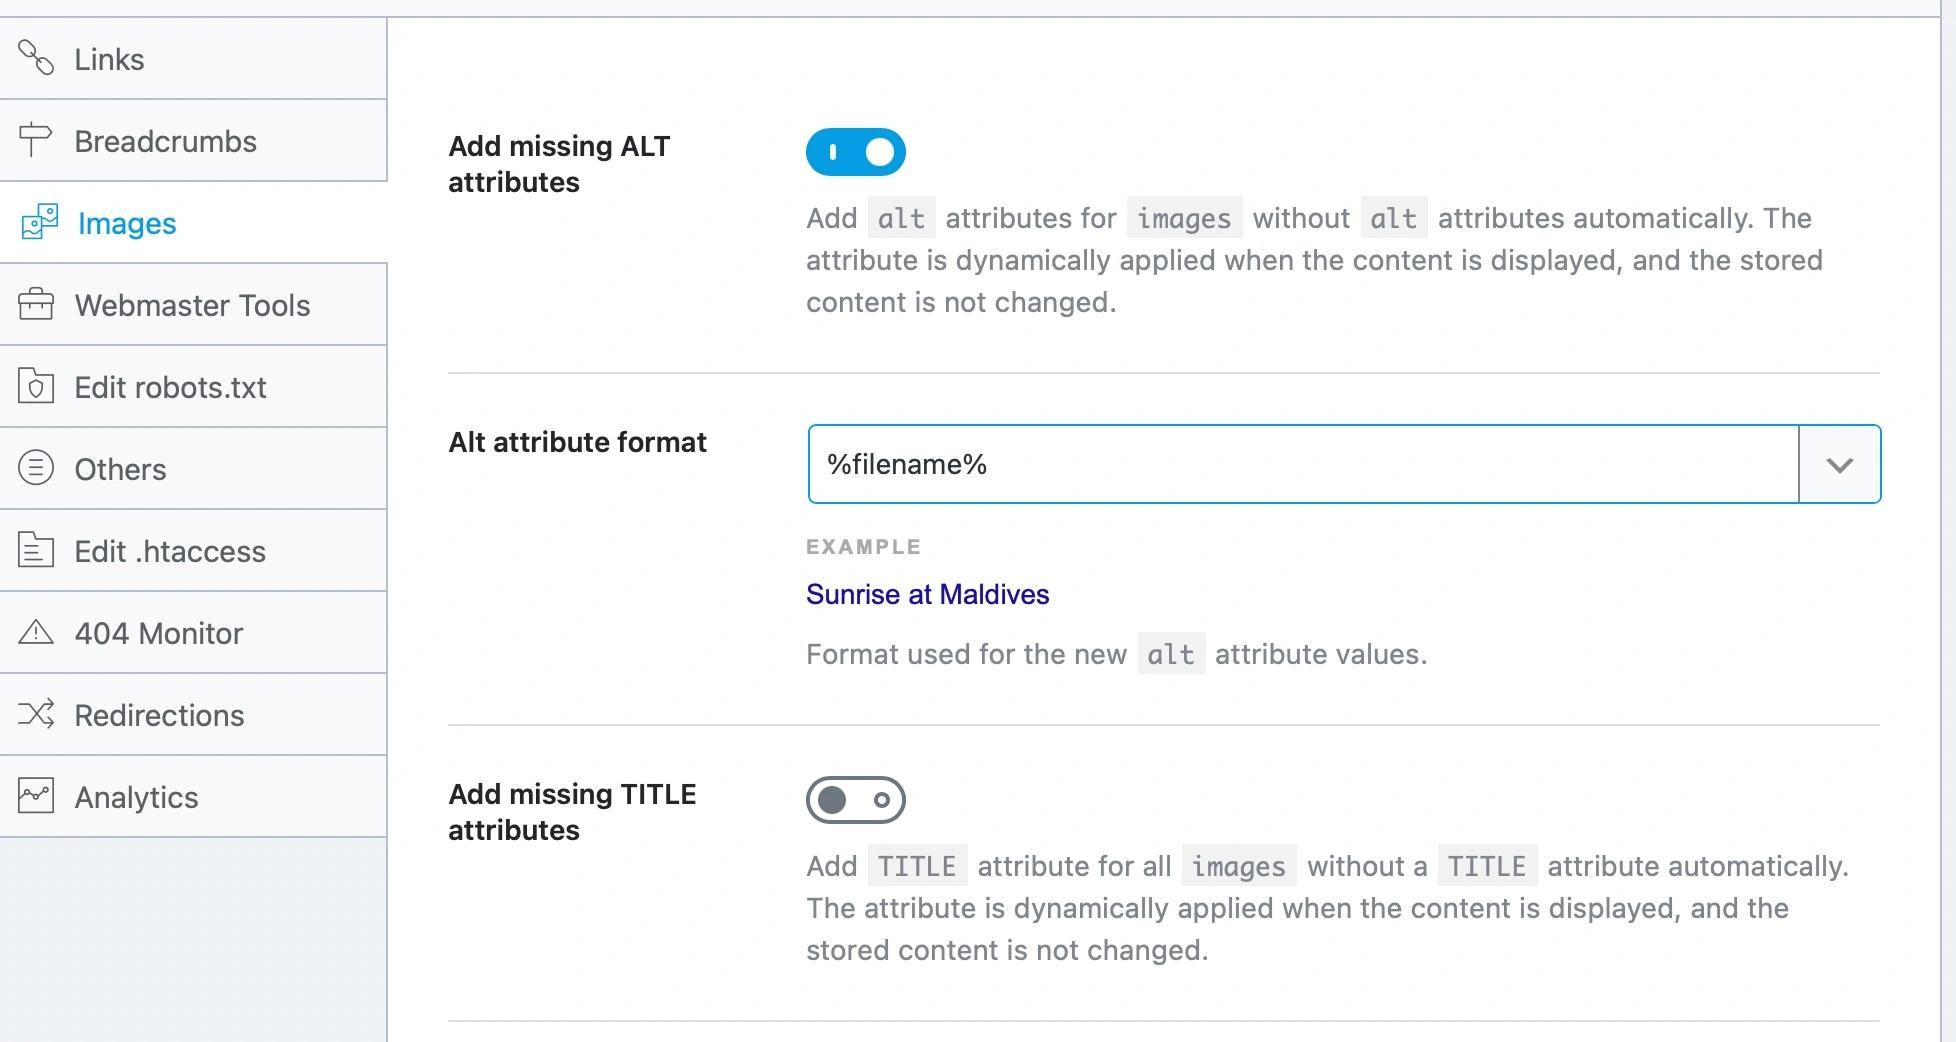Open Analytics via its chart icon

click(x=38, y=797)
